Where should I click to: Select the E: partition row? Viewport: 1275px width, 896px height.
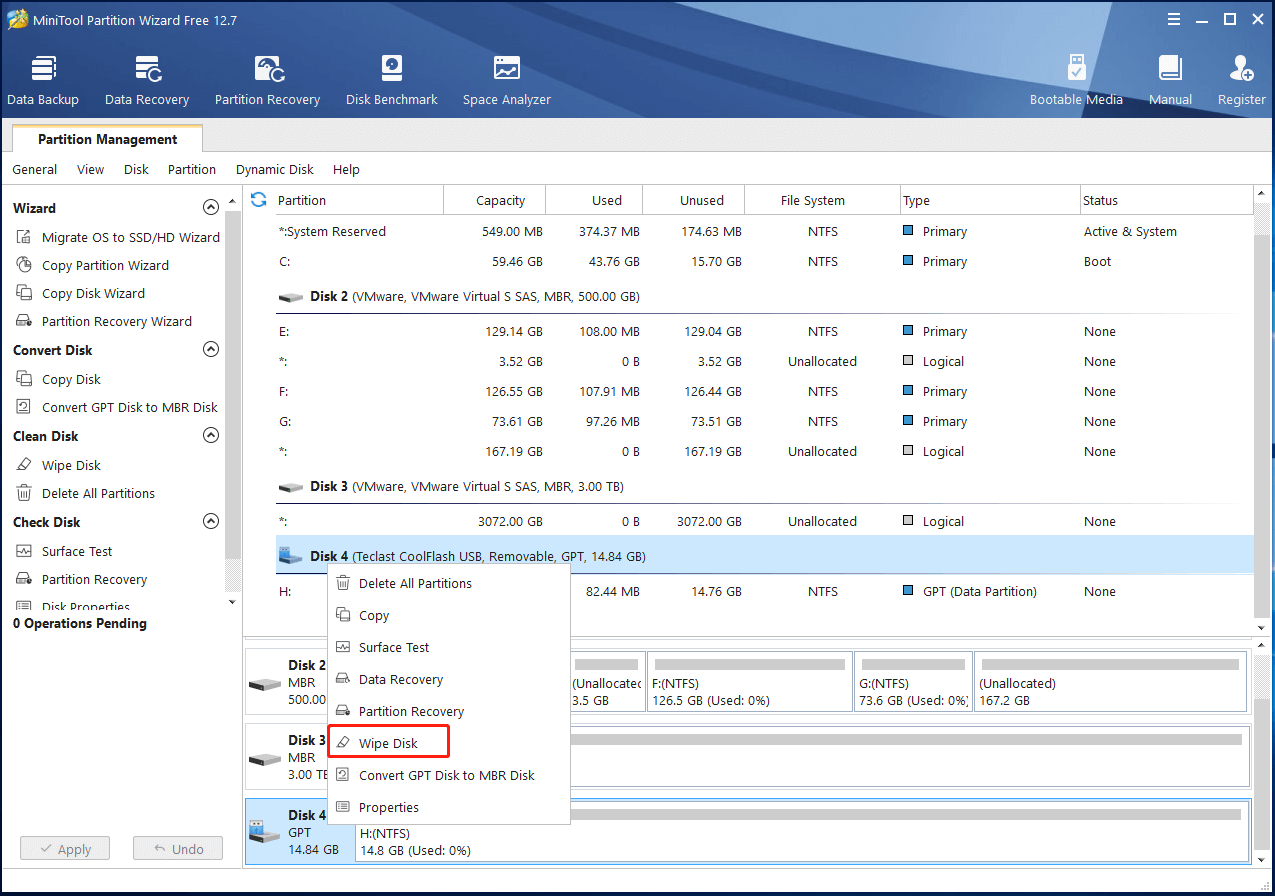764,331
